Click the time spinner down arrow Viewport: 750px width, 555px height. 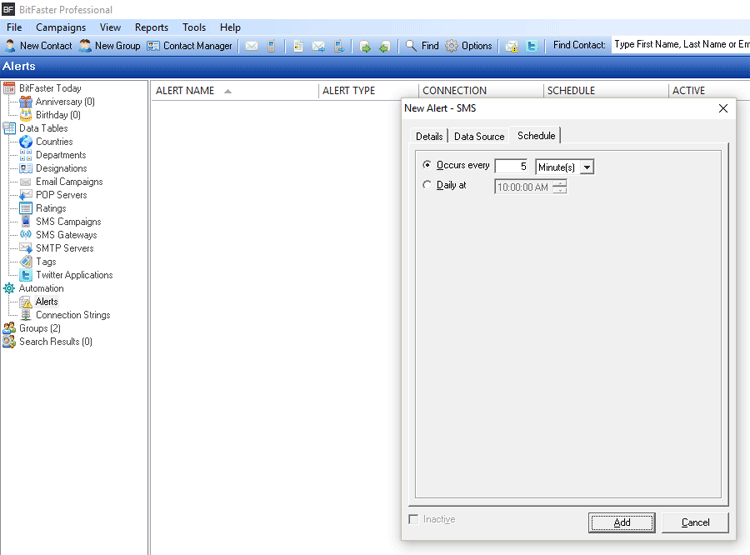tap(560, 190)
